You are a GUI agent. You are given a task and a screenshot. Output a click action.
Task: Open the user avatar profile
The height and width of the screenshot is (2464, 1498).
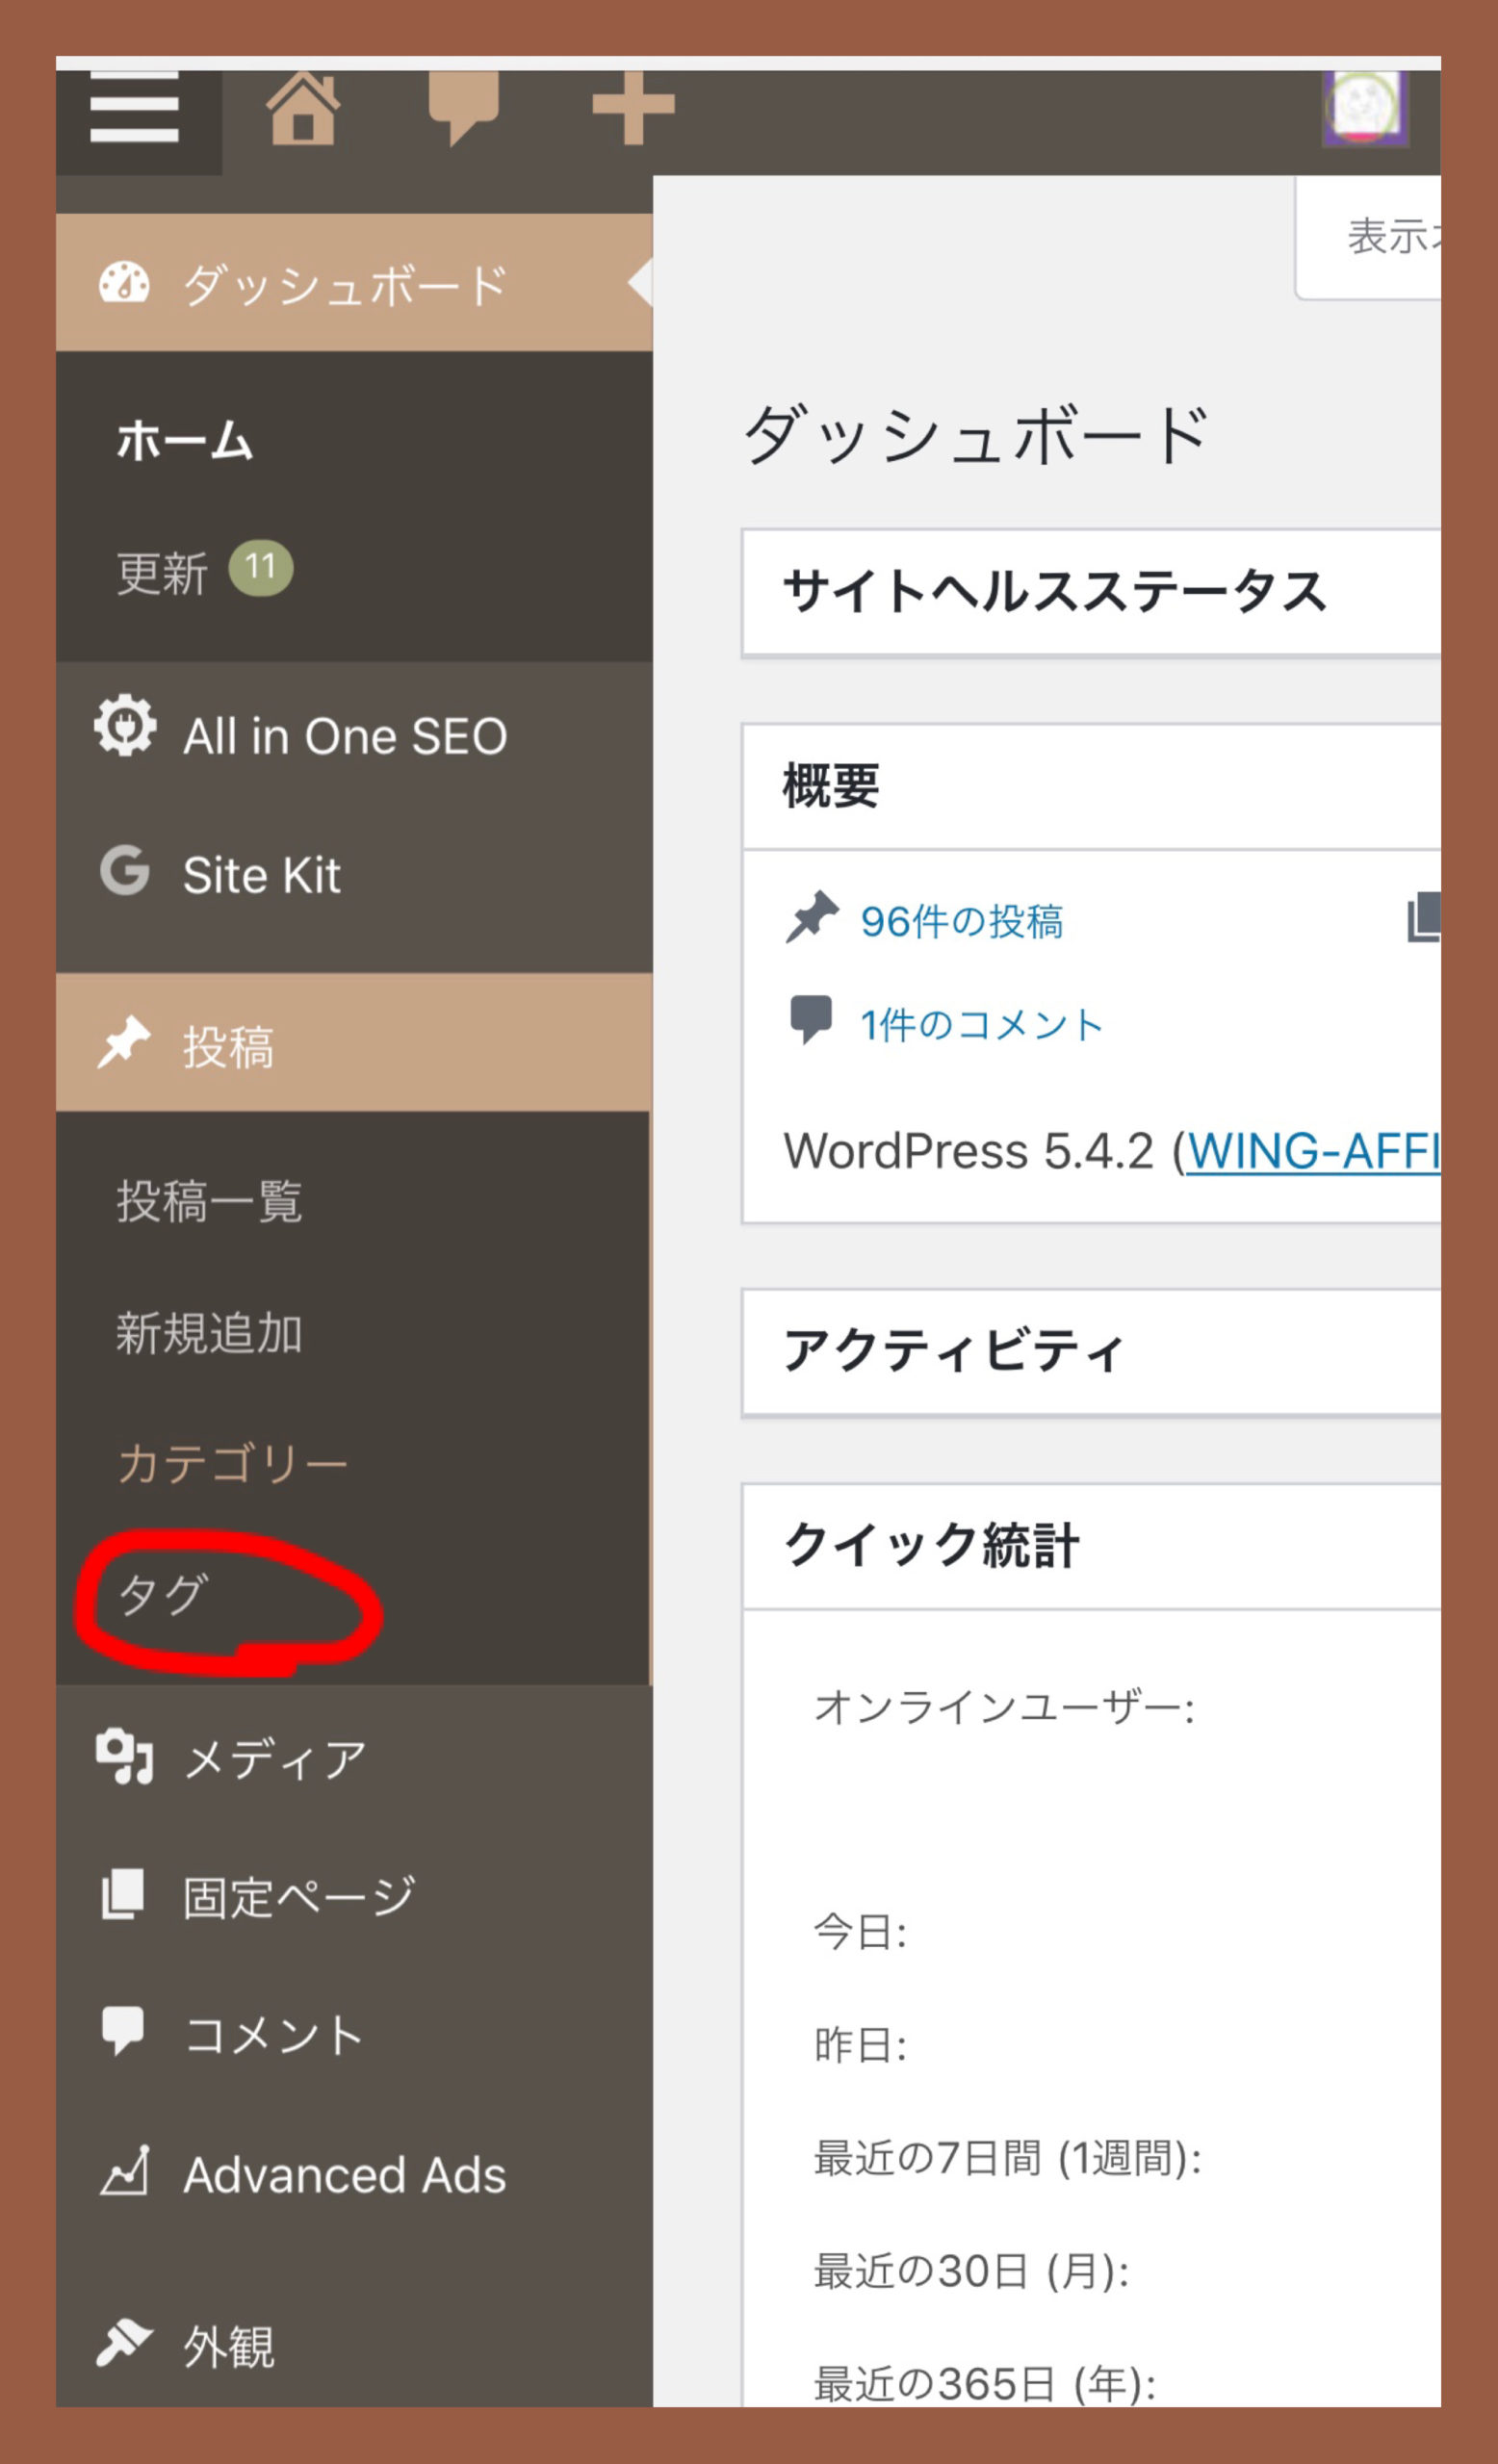[x=1365, y=107]
